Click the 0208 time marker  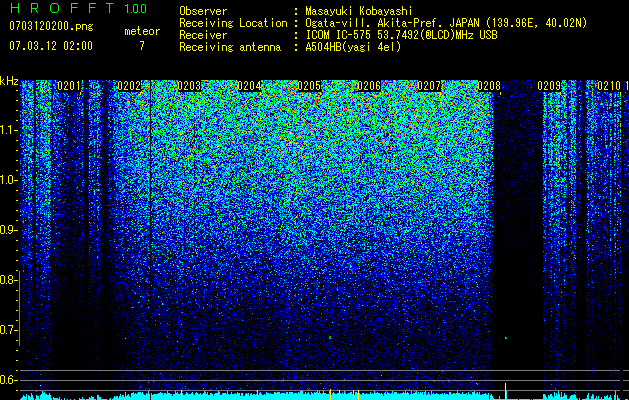[489, 86]
